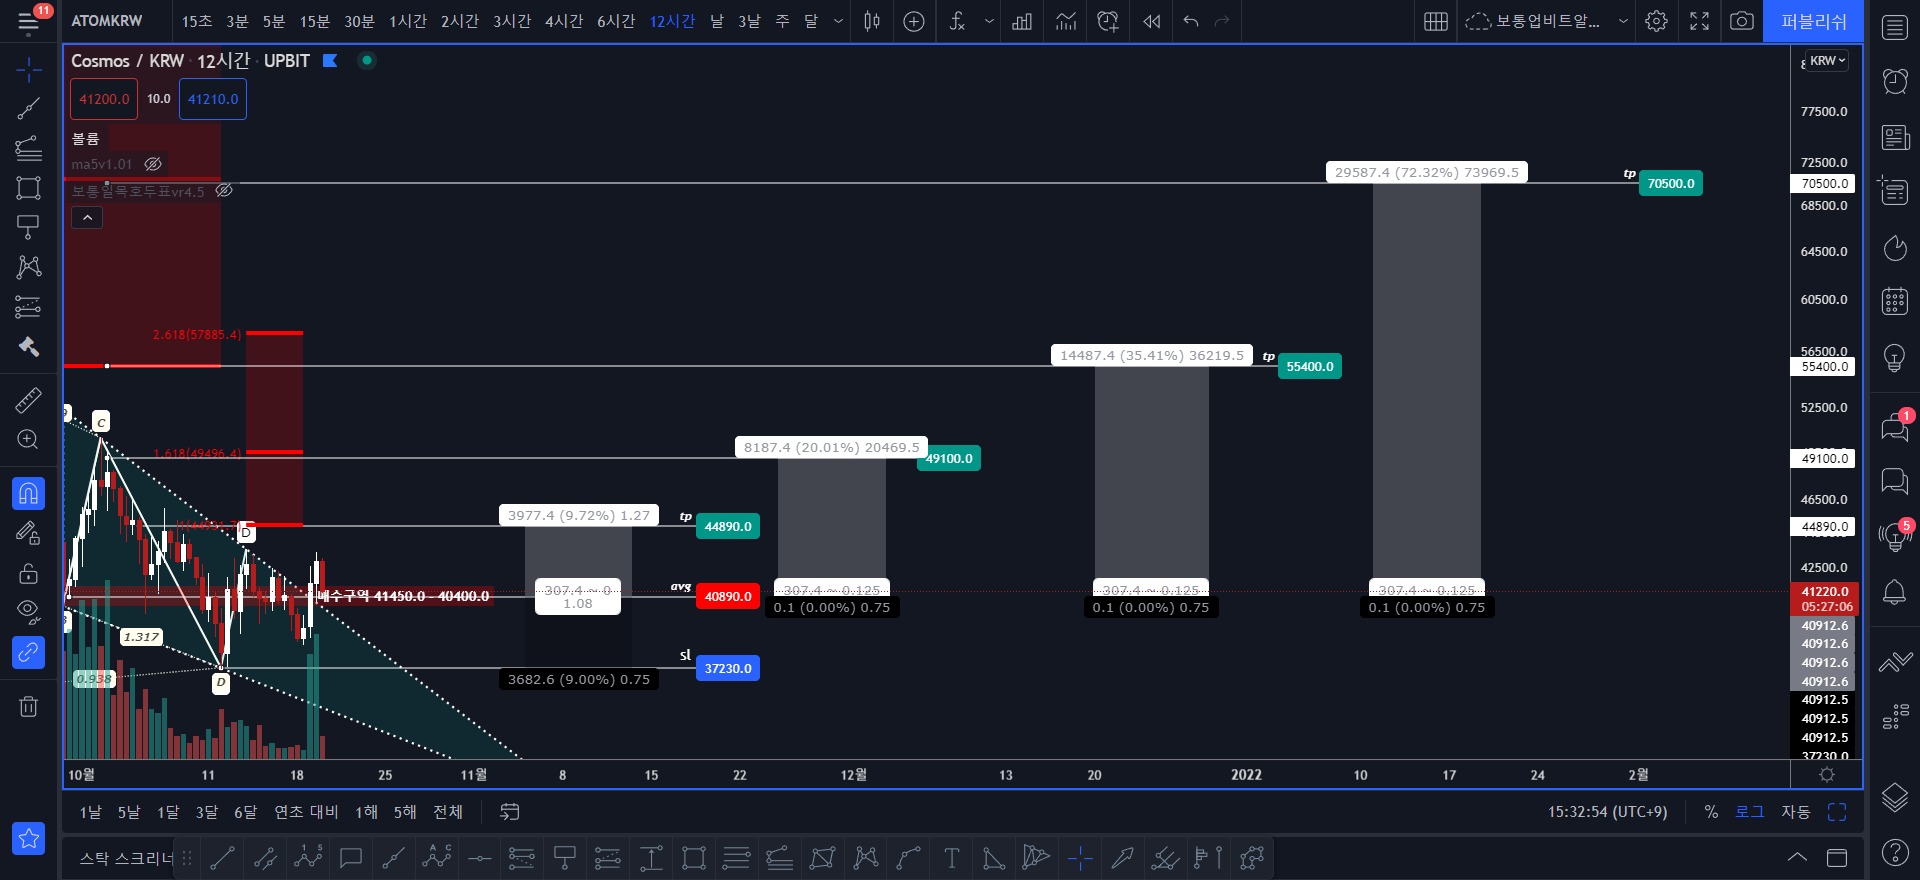1920x880 pixels.
Task: Take a chart snapshot with camera
Action: (1742, 21)
